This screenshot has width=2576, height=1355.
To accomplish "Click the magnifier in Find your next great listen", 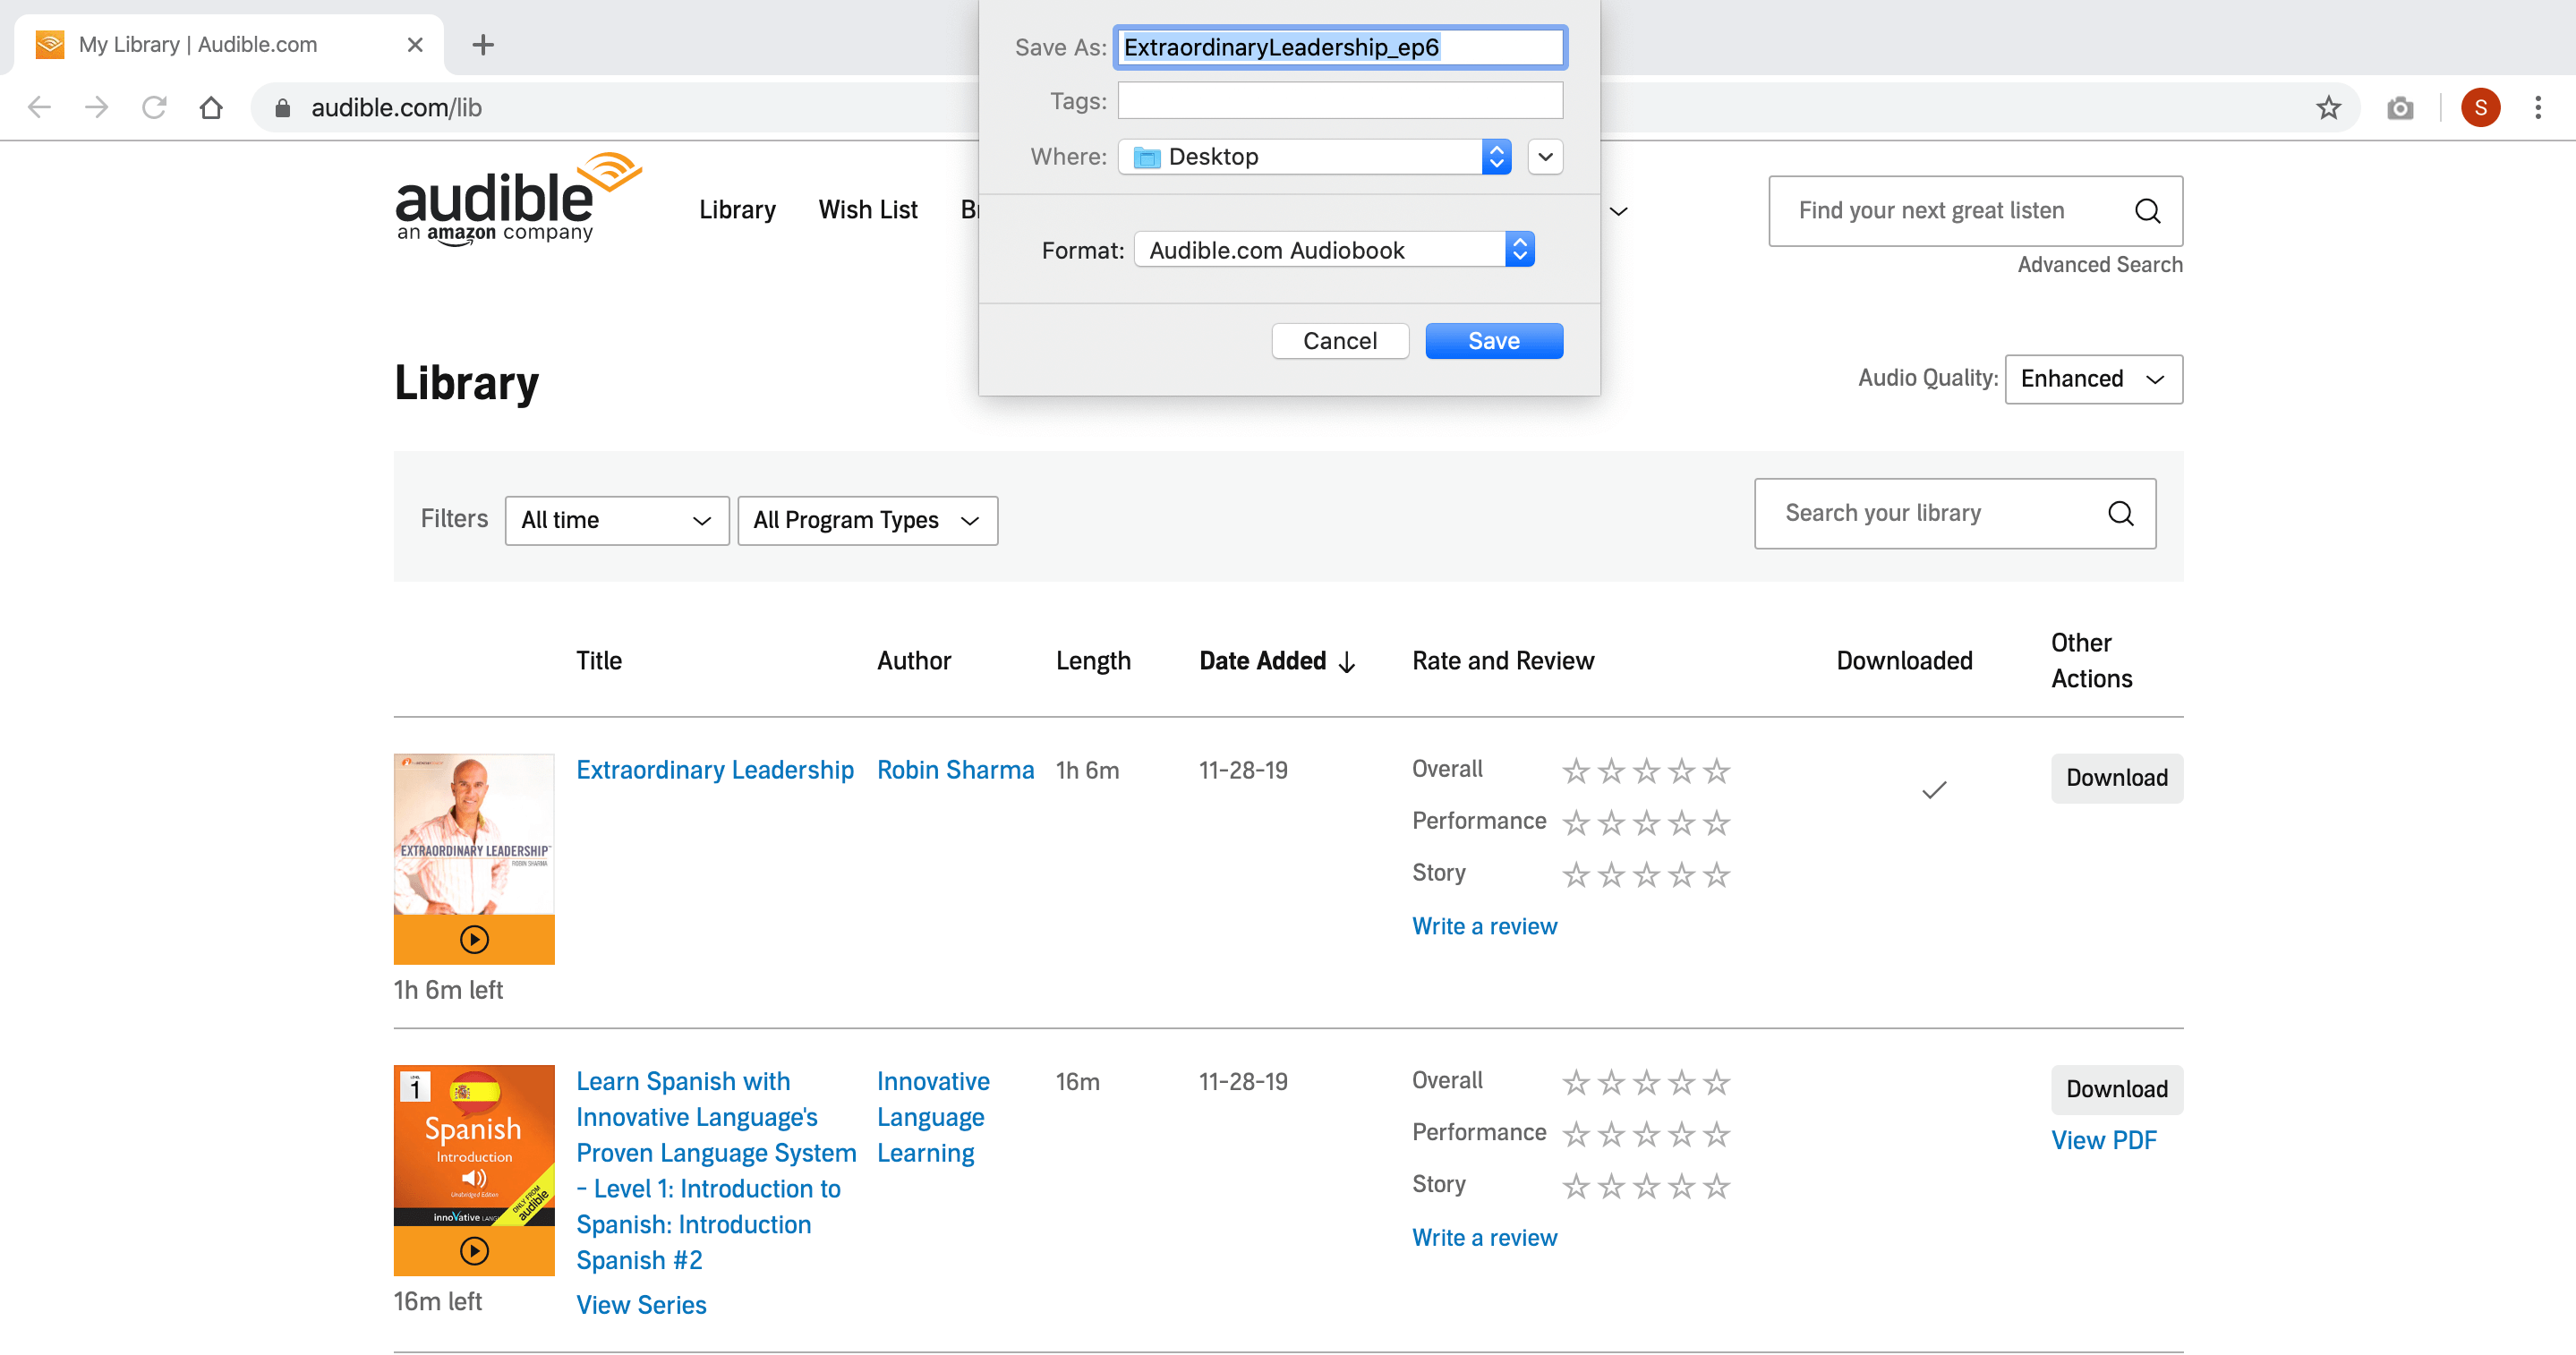I will [x=2147, y=210].
